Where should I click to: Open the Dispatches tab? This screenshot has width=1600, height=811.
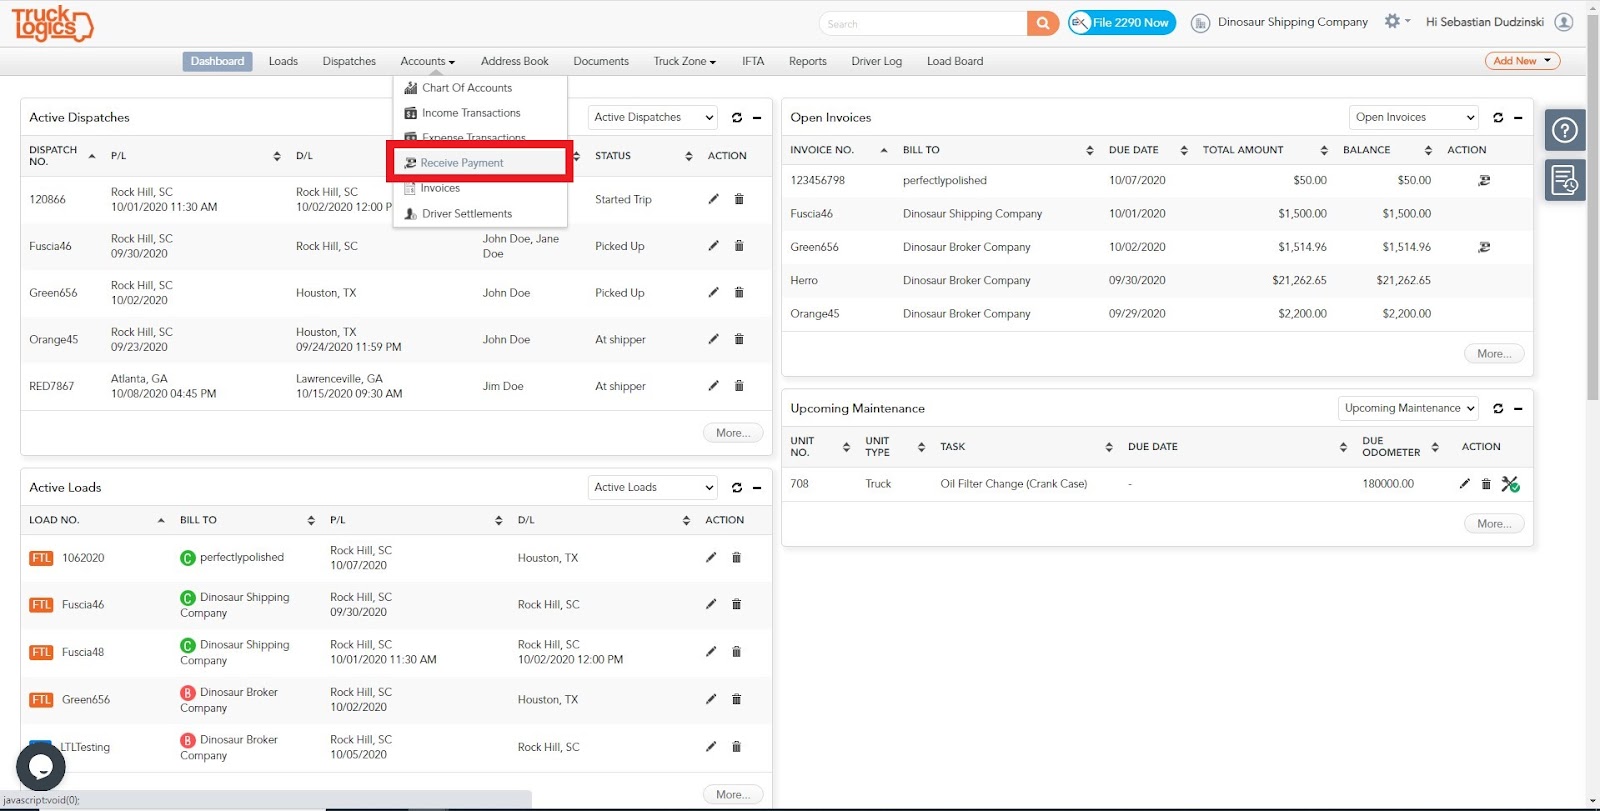pos(349,61)
